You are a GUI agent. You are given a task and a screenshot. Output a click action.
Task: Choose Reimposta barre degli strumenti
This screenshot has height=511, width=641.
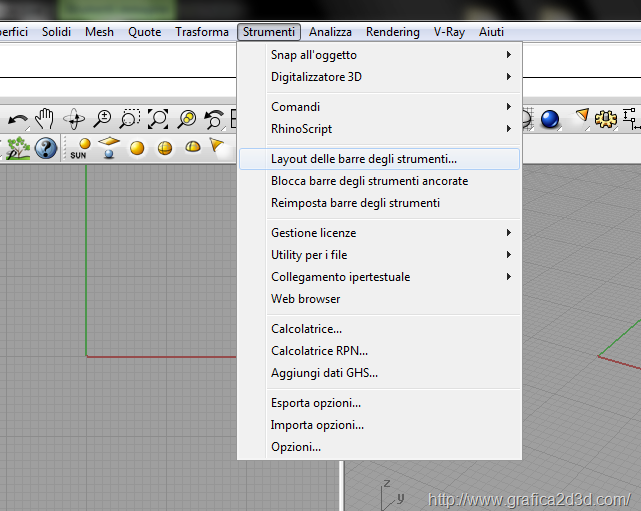(x=379, y=203)
